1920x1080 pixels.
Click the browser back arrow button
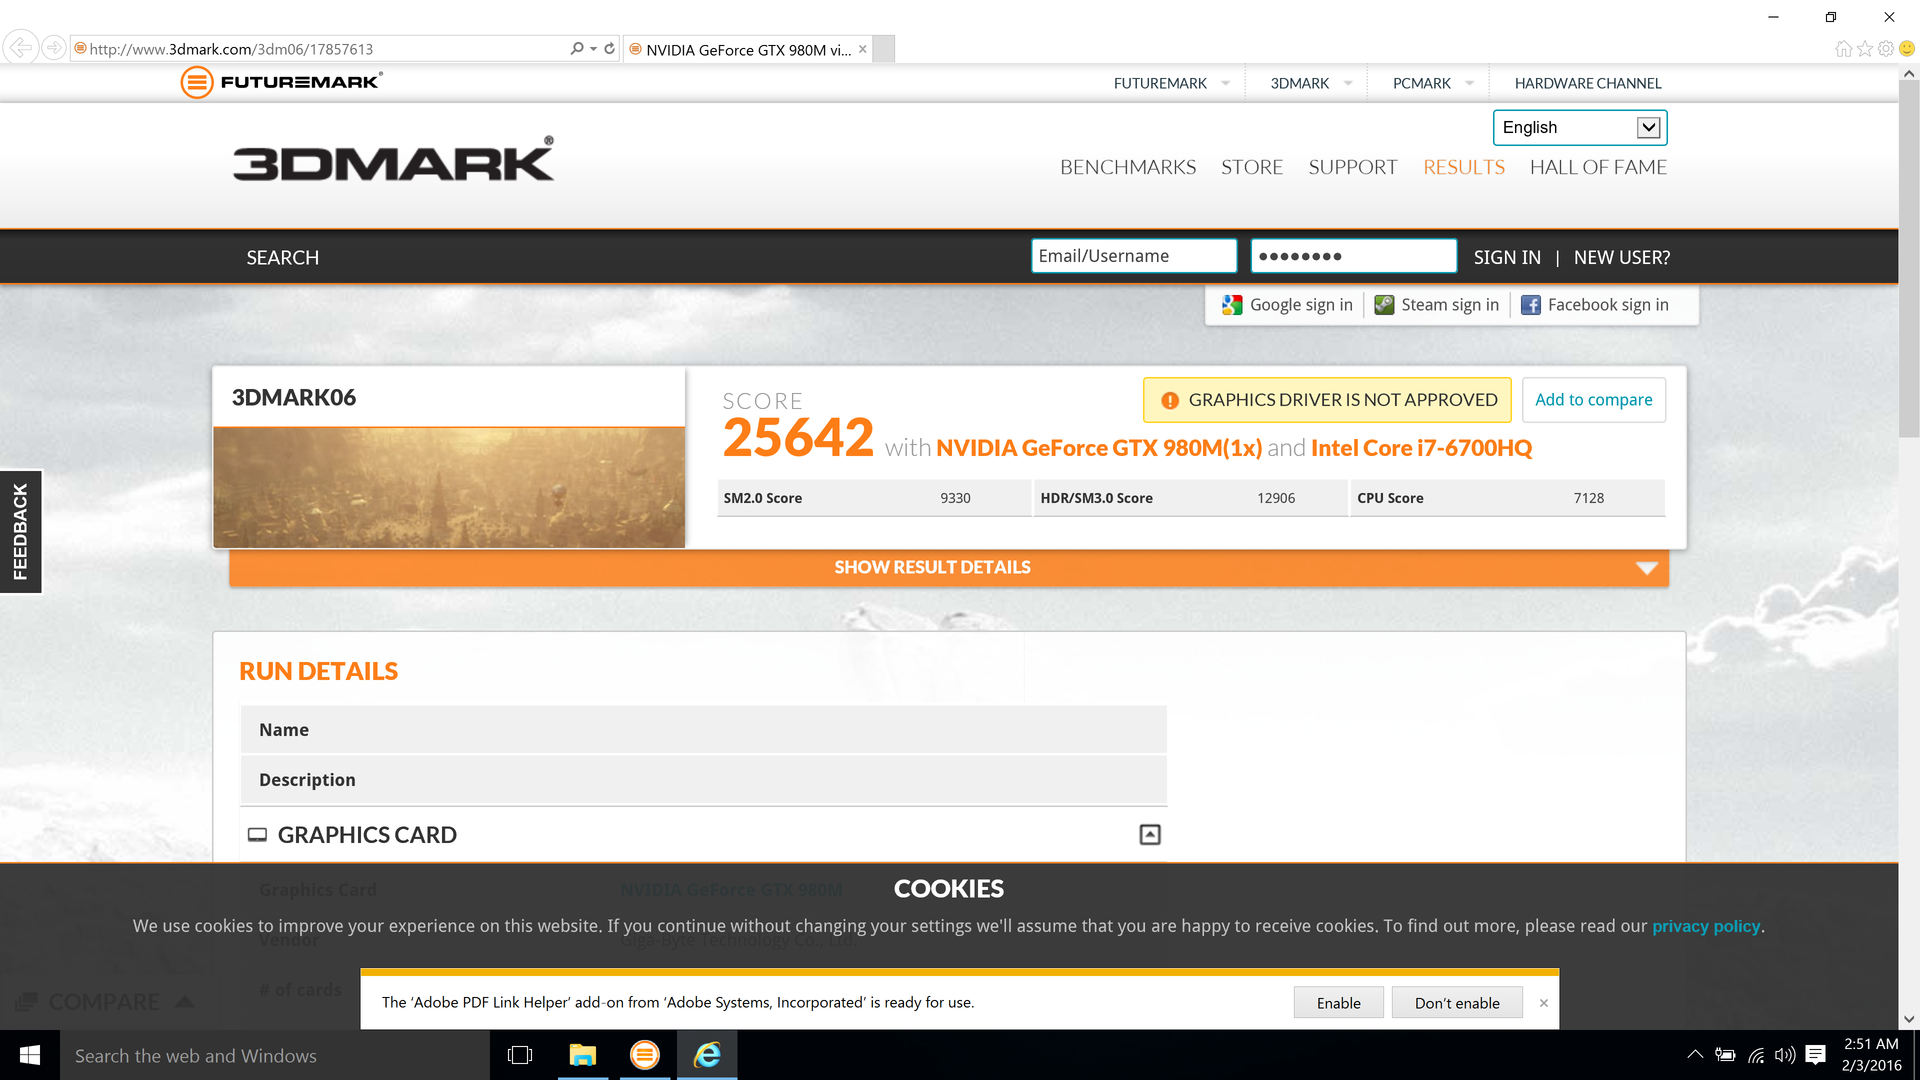[20, 47]
